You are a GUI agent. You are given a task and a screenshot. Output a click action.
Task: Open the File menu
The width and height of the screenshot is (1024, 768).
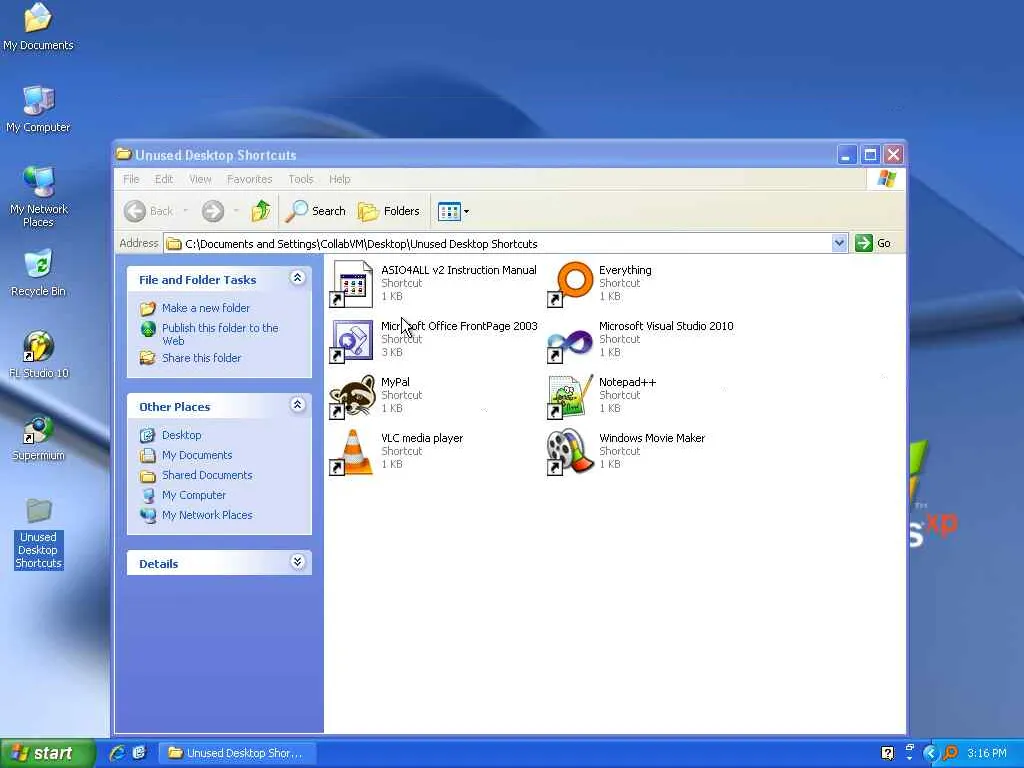[x=131, y=179]
